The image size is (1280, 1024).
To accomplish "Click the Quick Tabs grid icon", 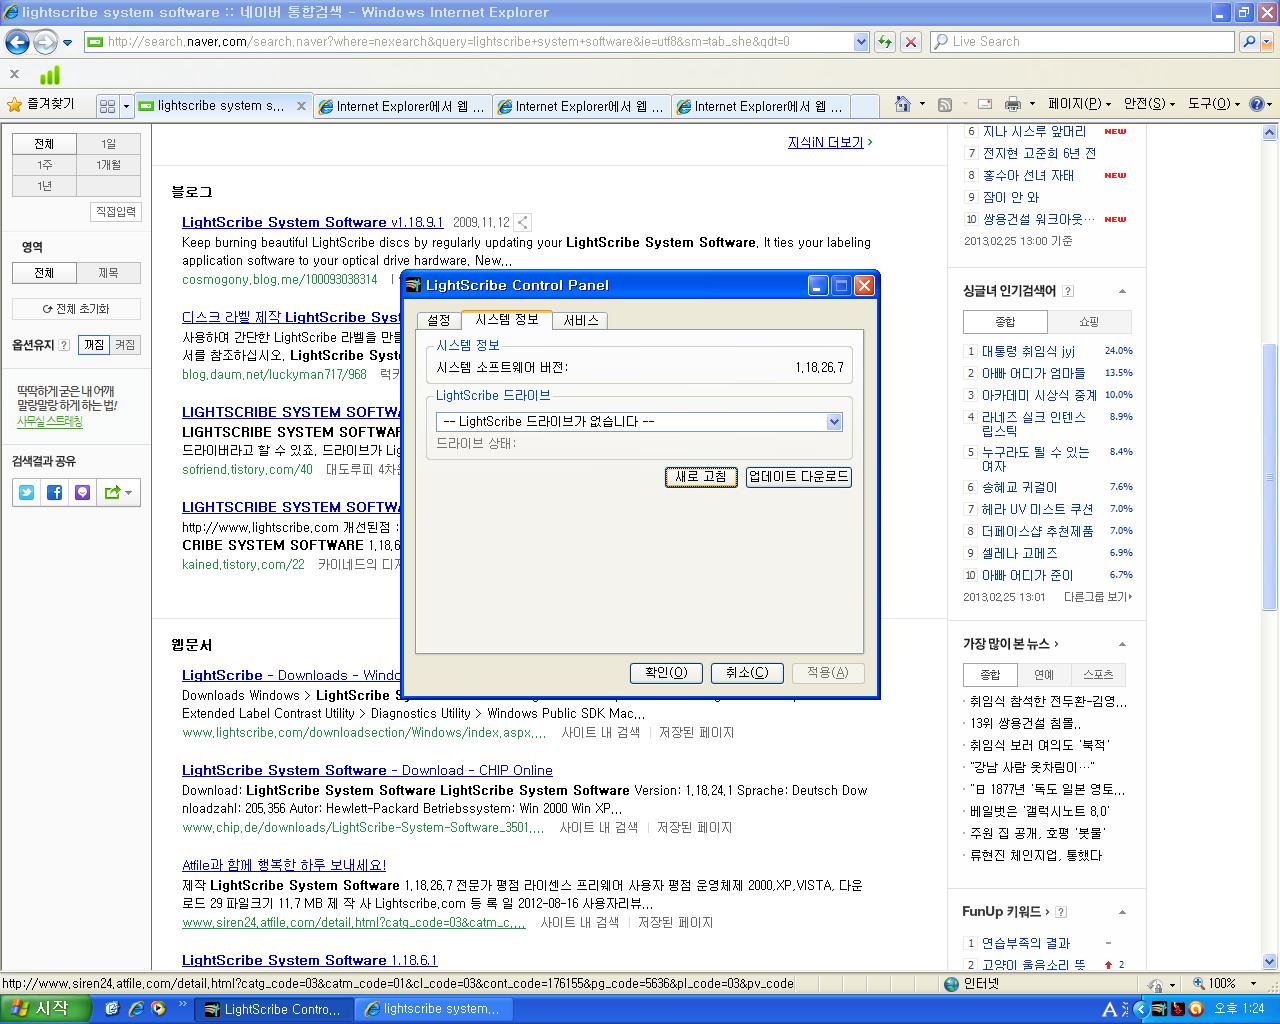I will click(108, 106).
